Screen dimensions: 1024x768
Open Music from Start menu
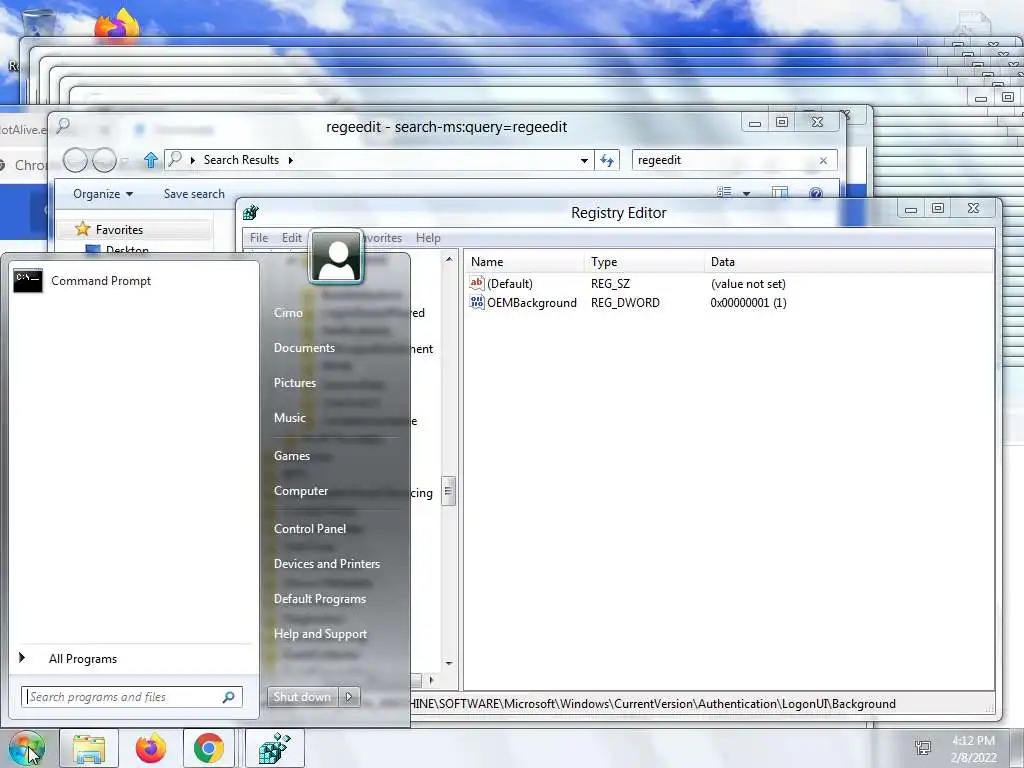pos(289,418)
